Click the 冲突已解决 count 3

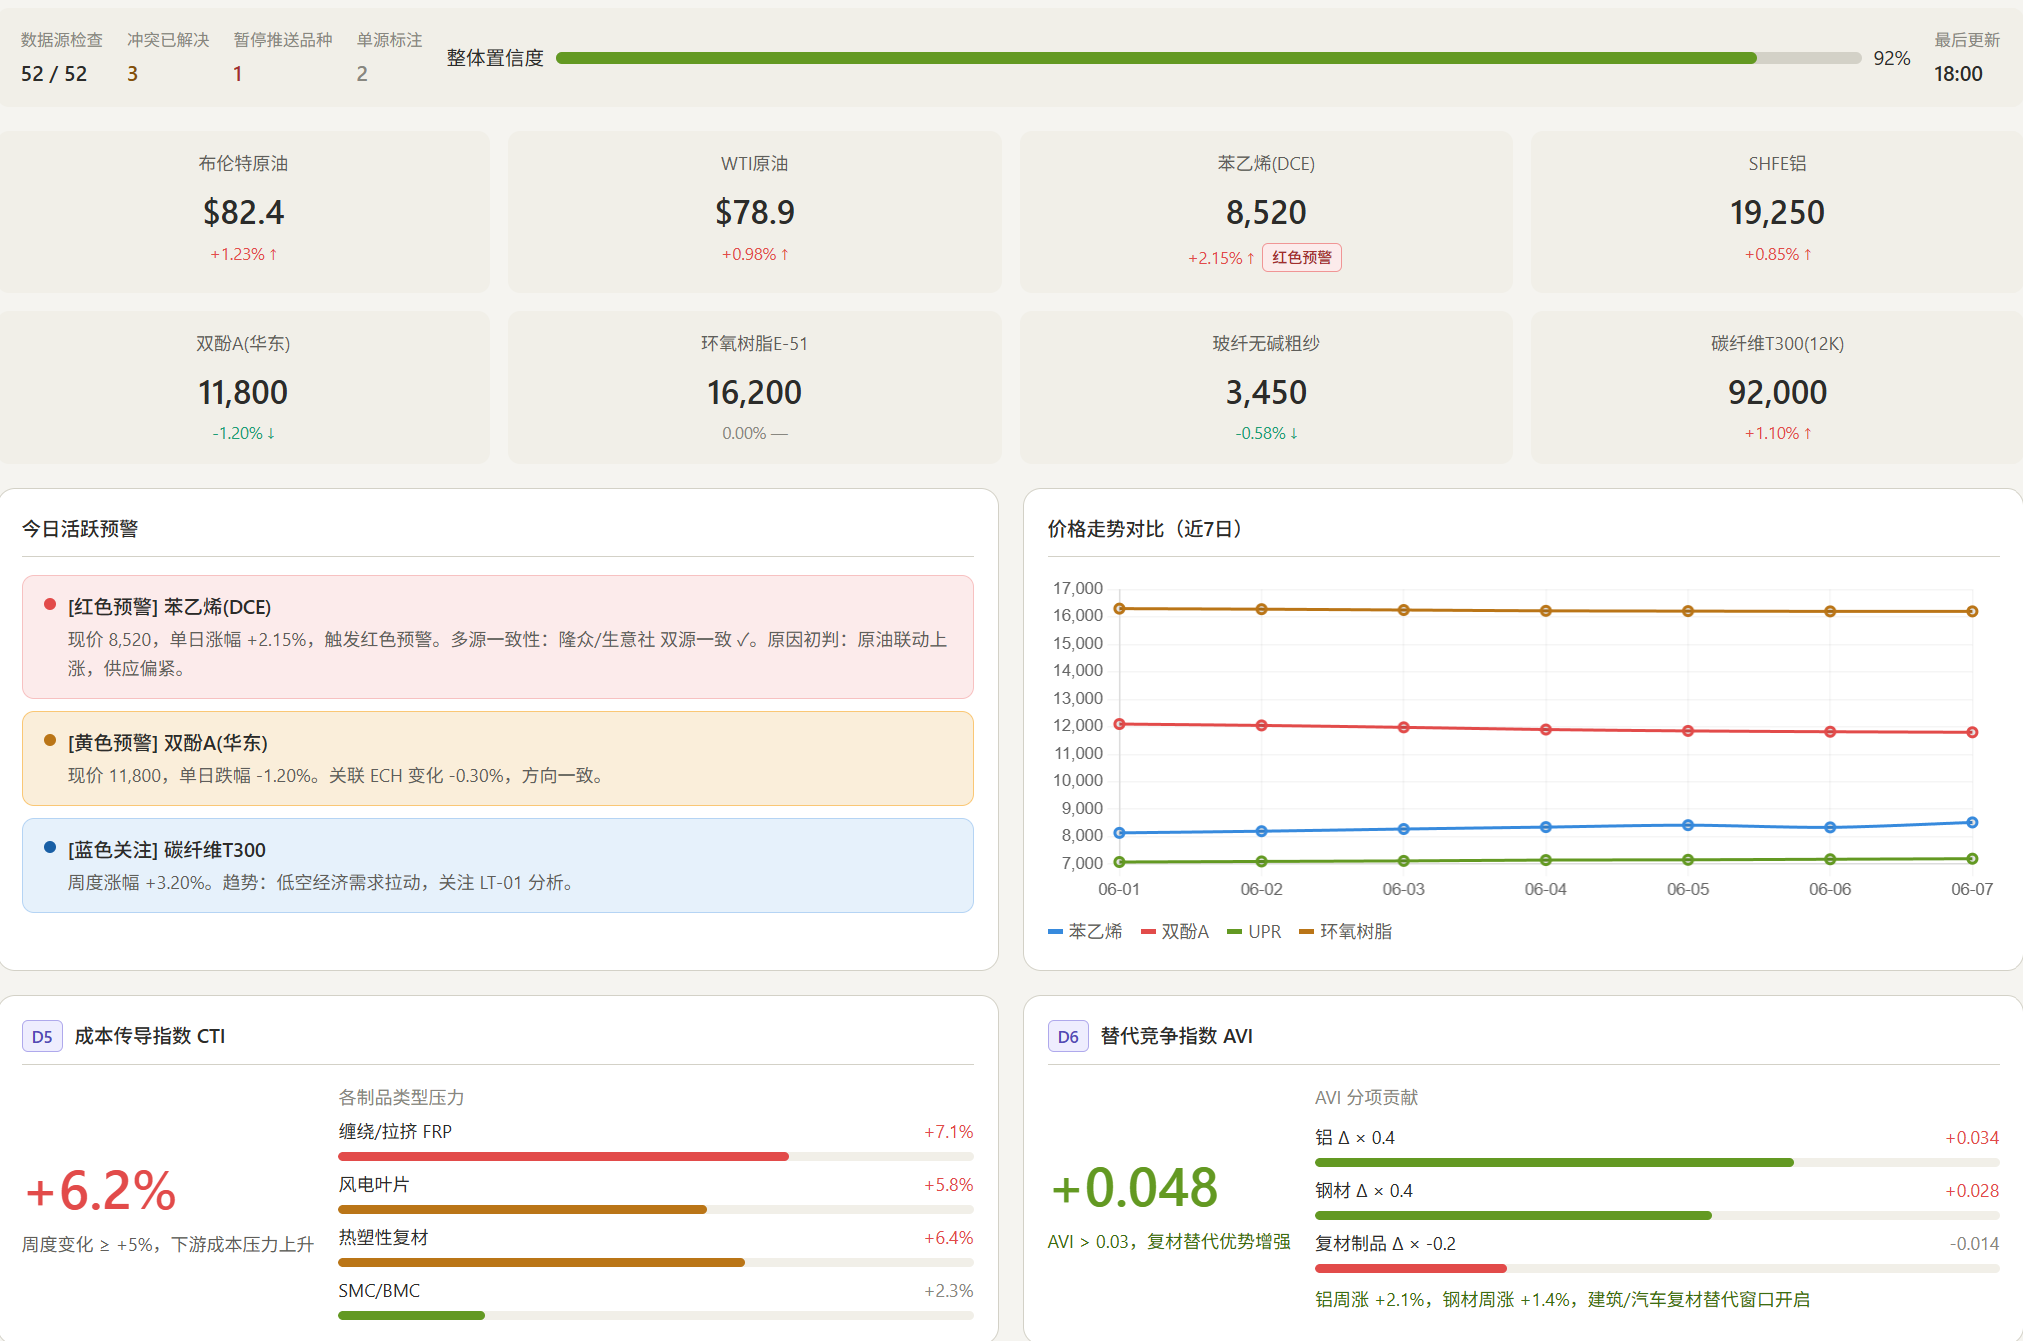(132, 74)
